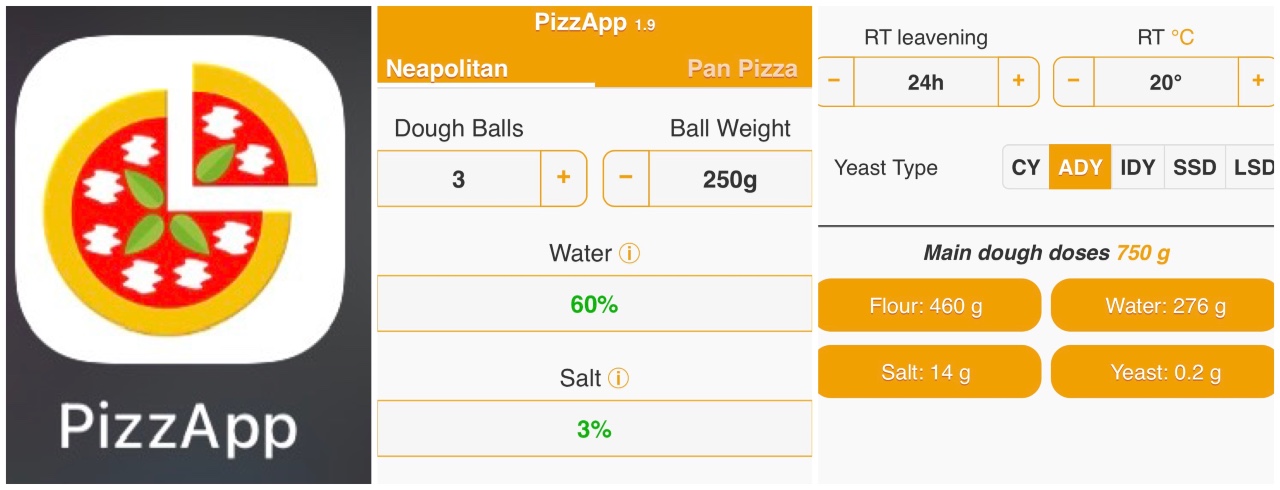This screenshot has width=1280, height=490.
Task: Select IDY yeast type
Action: (x=1138, y=168)
